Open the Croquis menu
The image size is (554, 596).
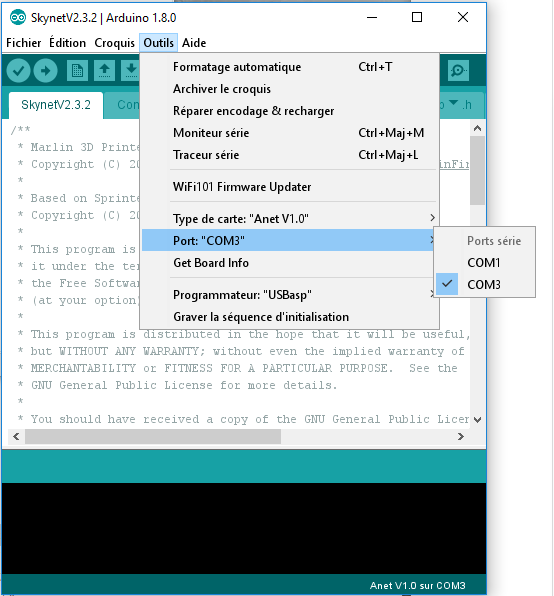[114, 43]
